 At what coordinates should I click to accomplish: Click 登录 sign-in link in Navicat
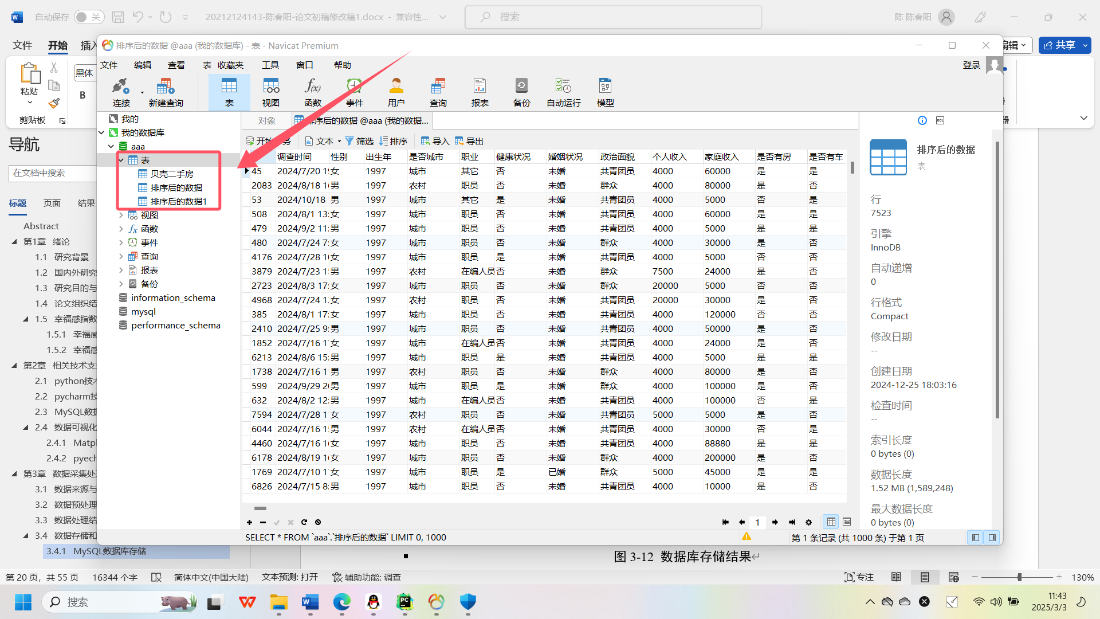(971, 65)
